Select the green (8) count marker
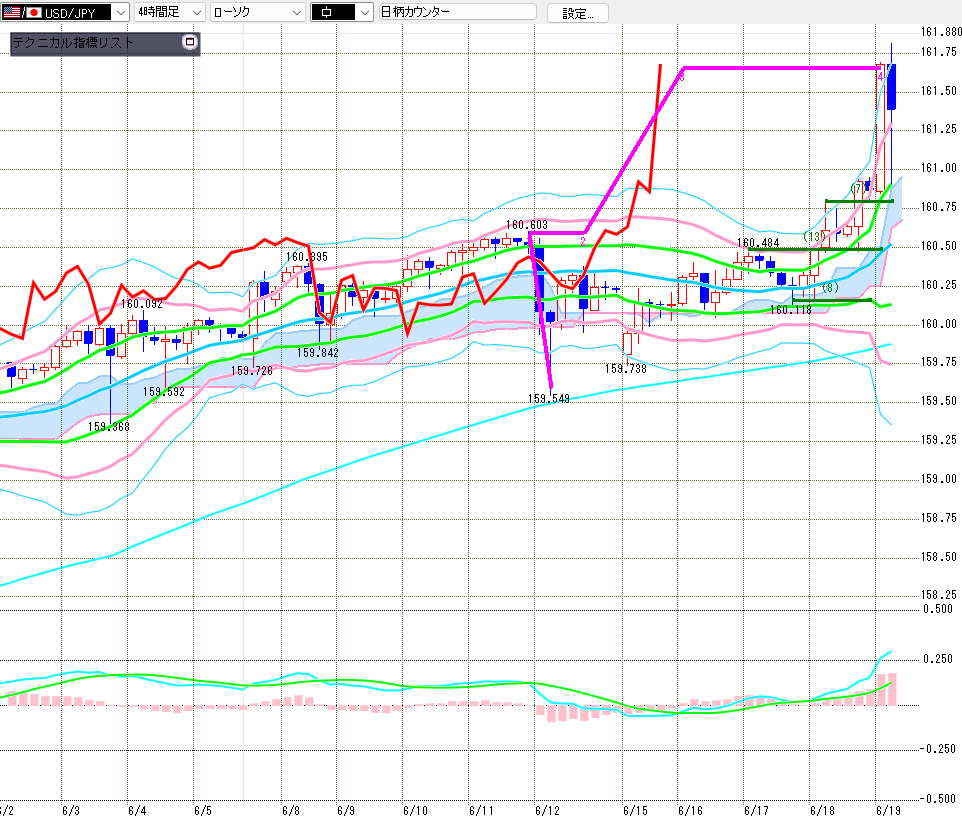962x818 pixels. click(829, 287)
